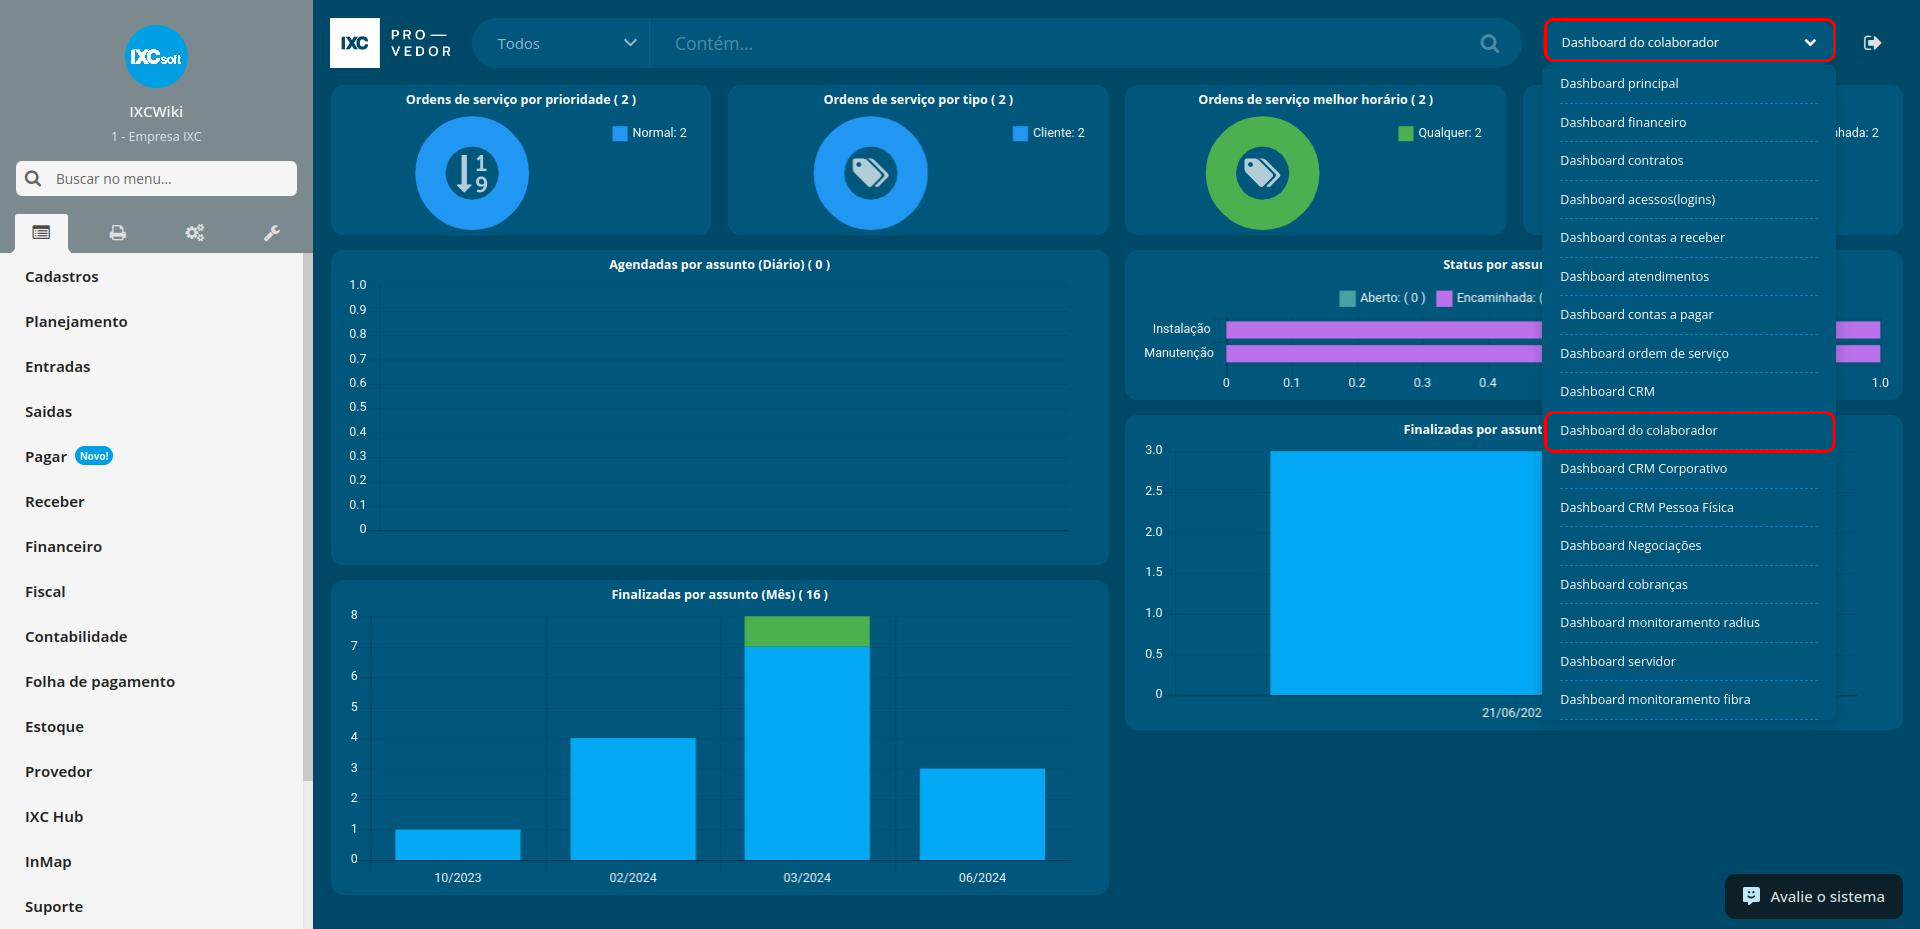Click Avalie o sistema button
Image resolution: width=1920 pixels, height=929 pixels.
(x=1813, y=897)
